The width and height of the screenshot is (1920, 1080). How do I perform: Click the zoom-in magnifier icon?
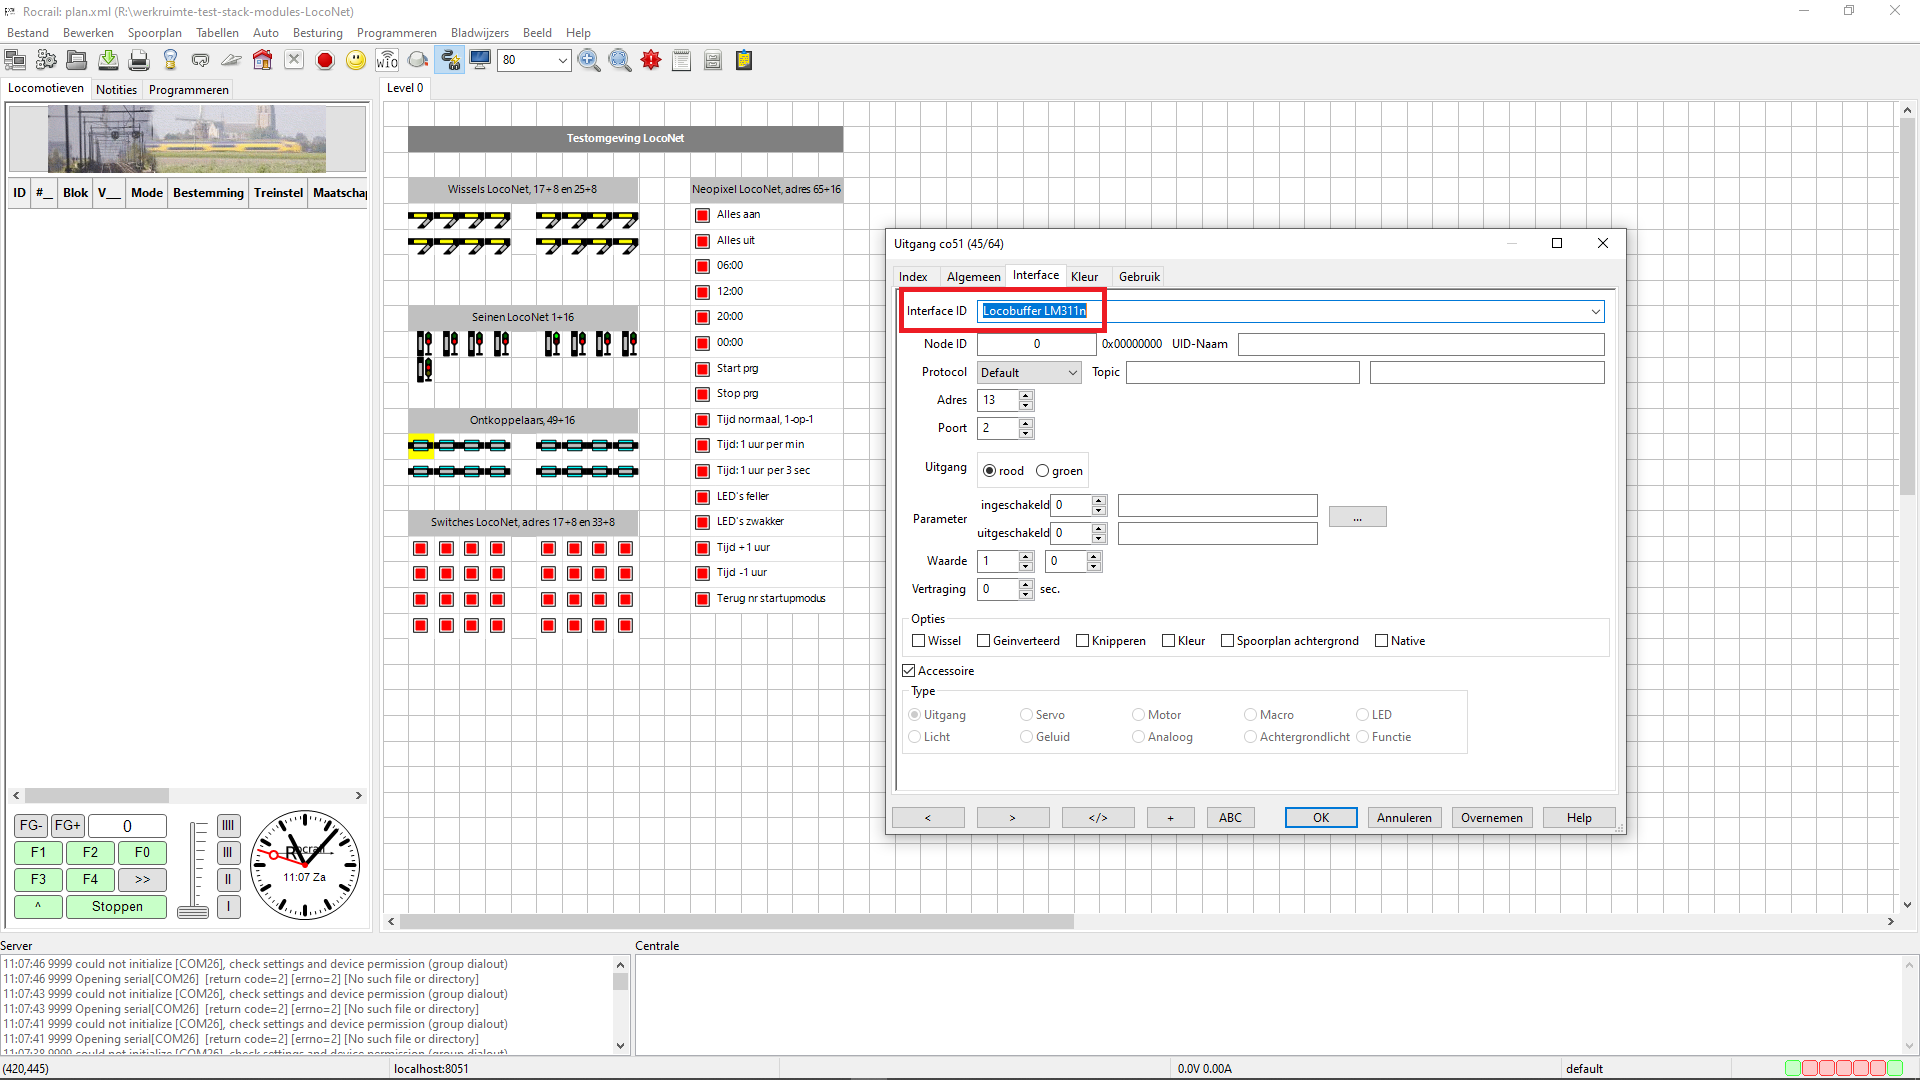coord(589,61)
